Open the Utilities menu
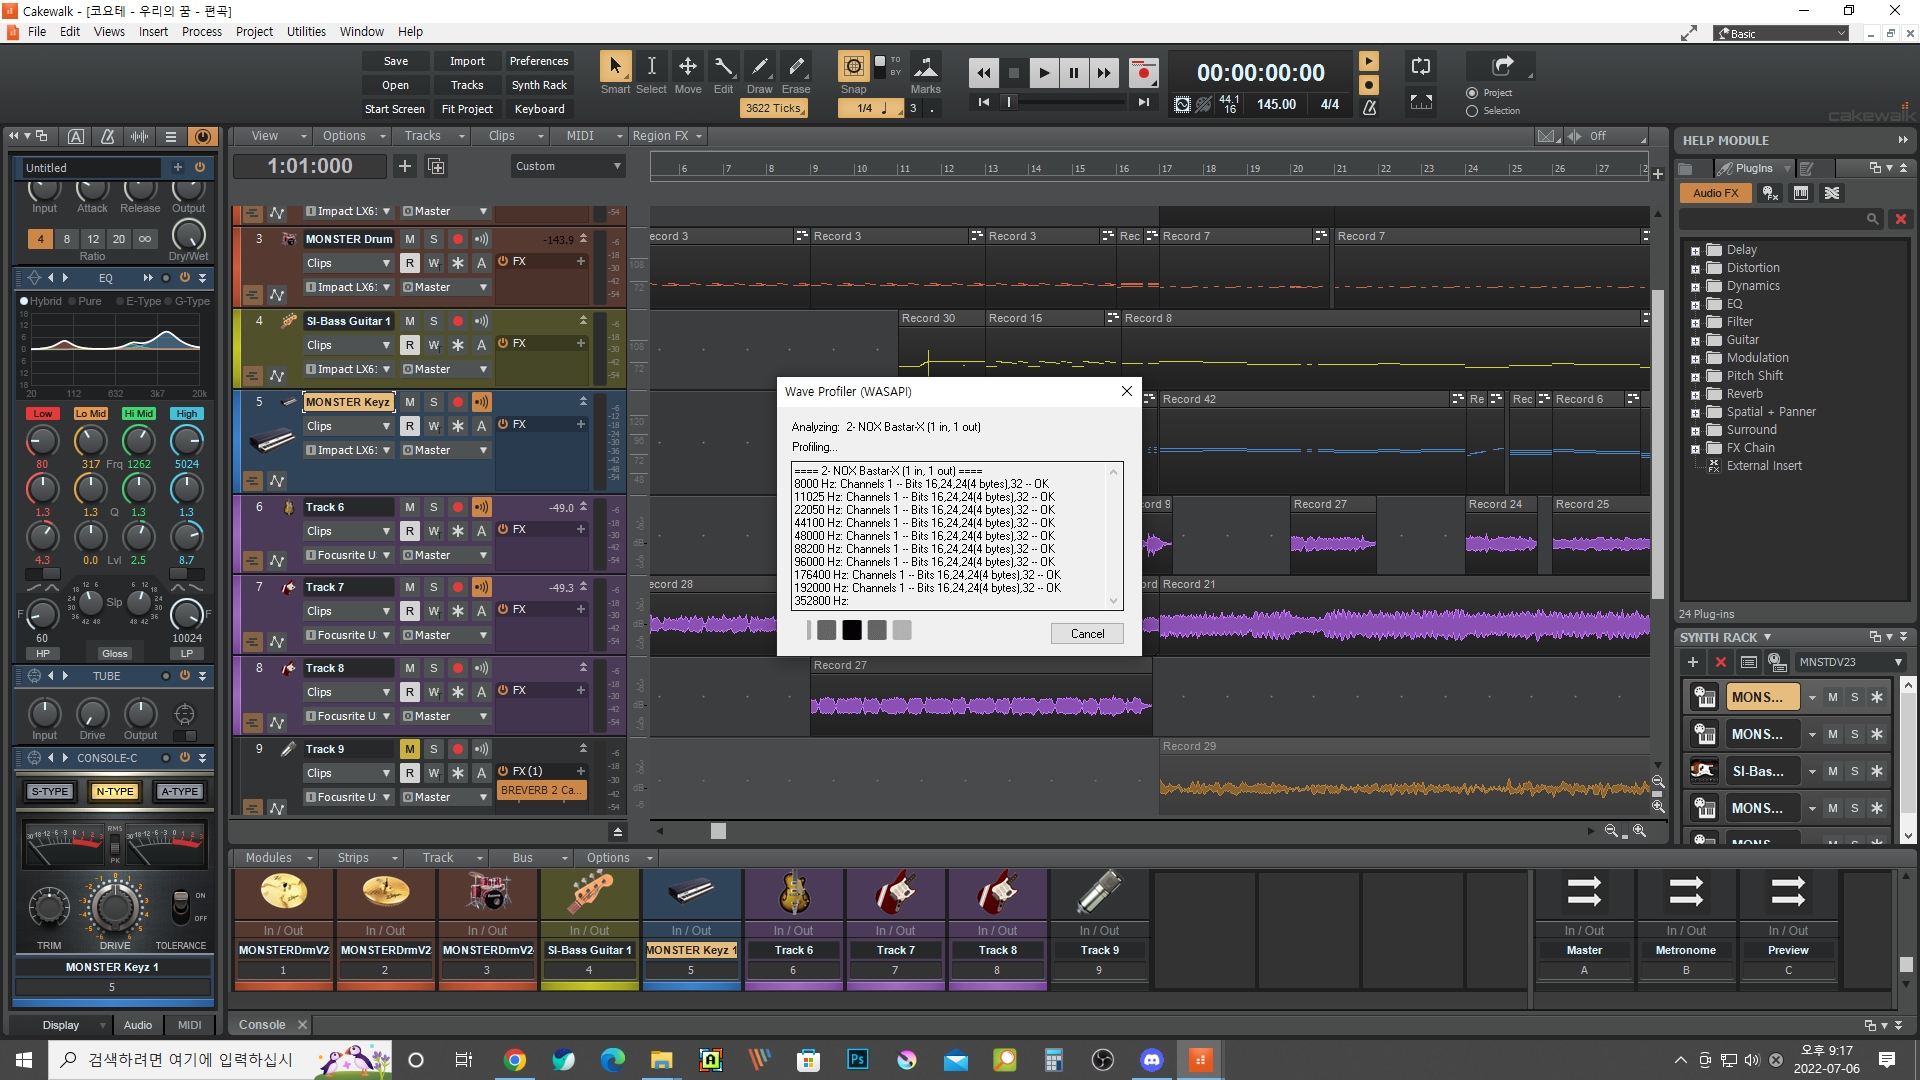Image resolution: width=1920 pixels, height=1080 pixels. 306,32
